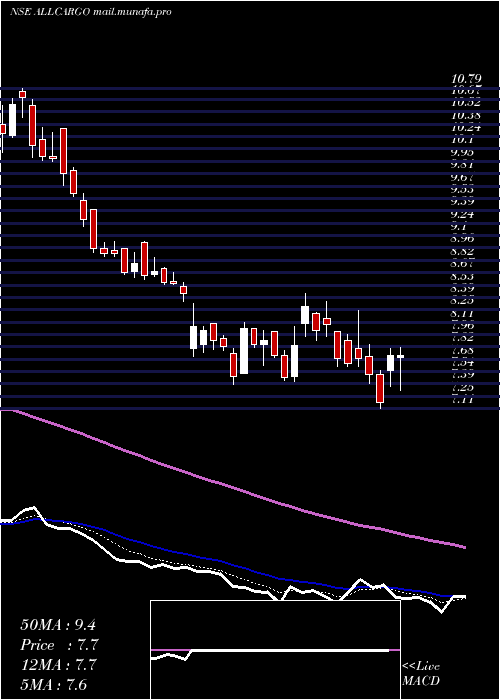Click the 7.82 price axis label

pyautogui.click(x=464, y=338)
